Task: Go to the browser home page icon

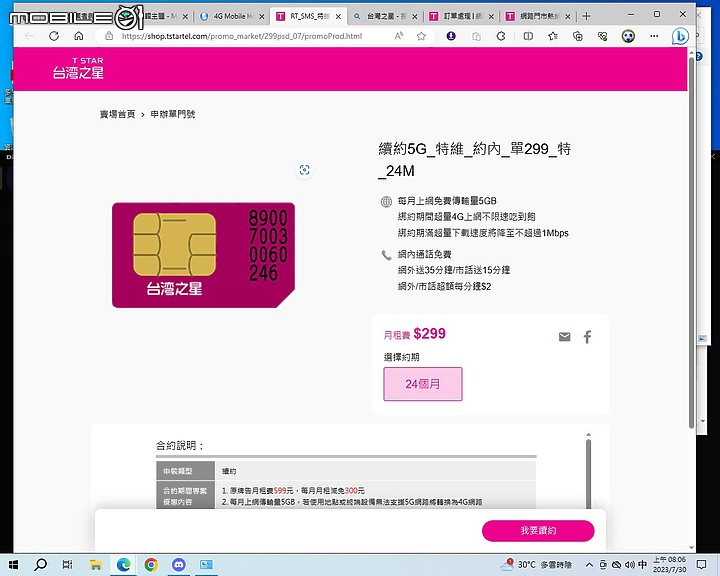Action: pyautogui.click(x=79, y=36)
